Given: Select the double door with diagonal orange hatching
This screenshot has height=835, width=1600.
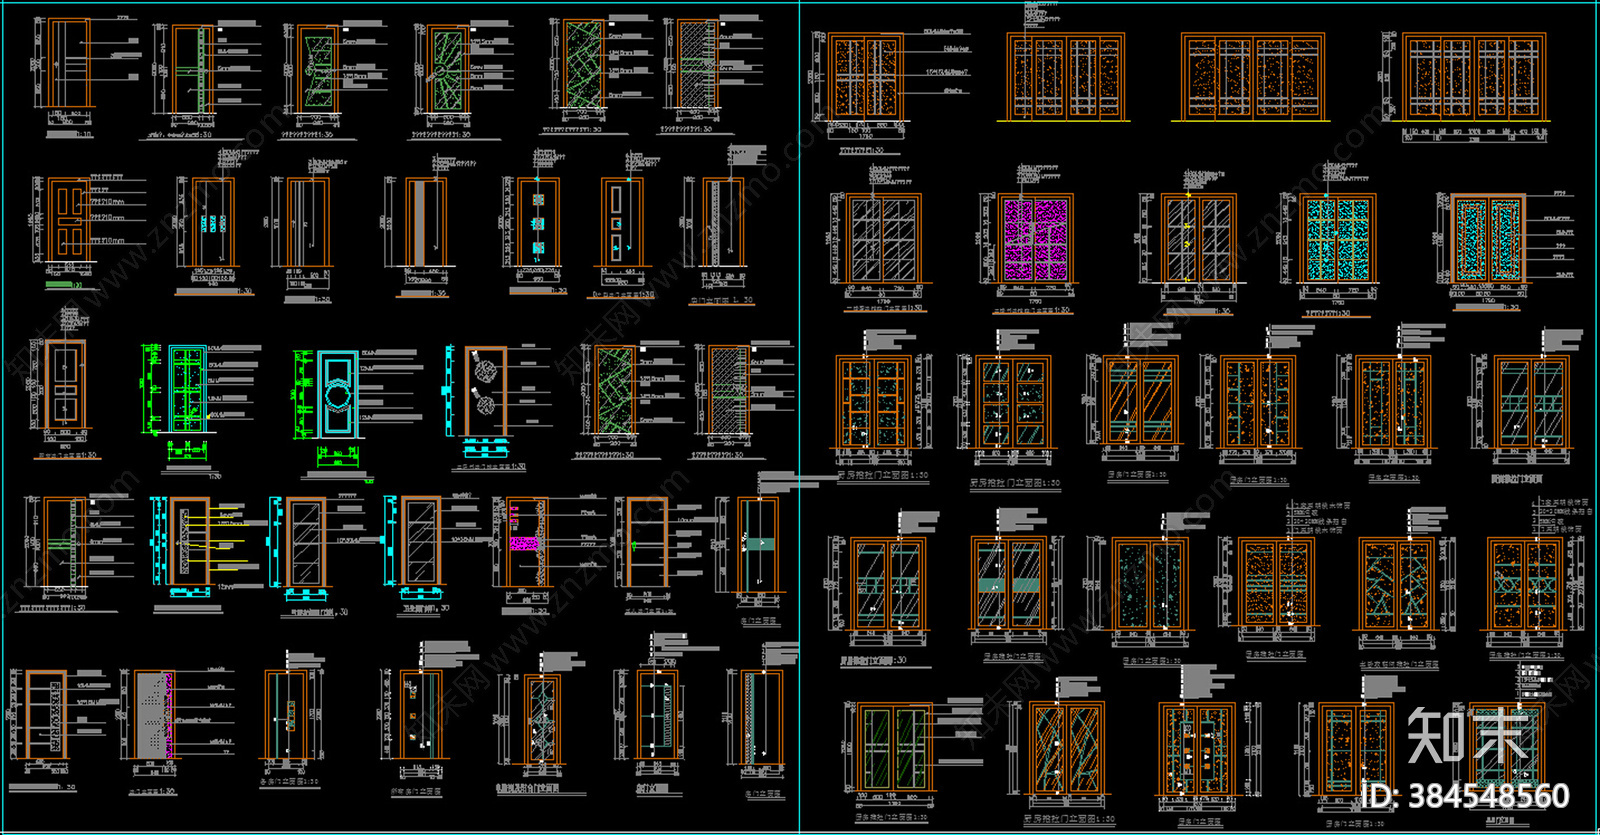Looking at the screenshot, I should [1141, 401].
